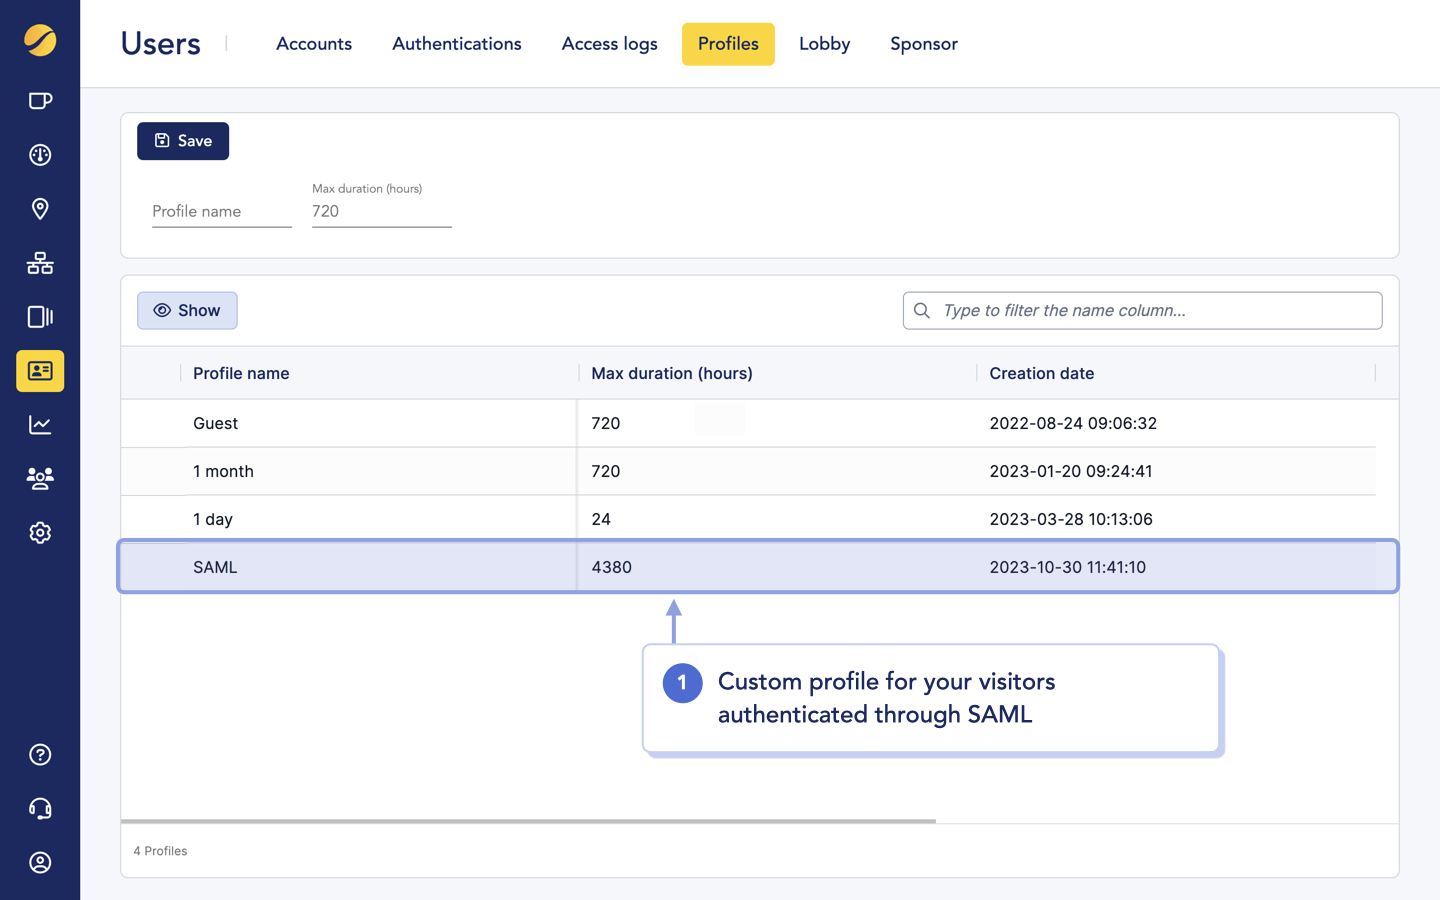Screen dimensions: 1440x900
Task: Toggle the Show columns visibility button
Action: 187,310
